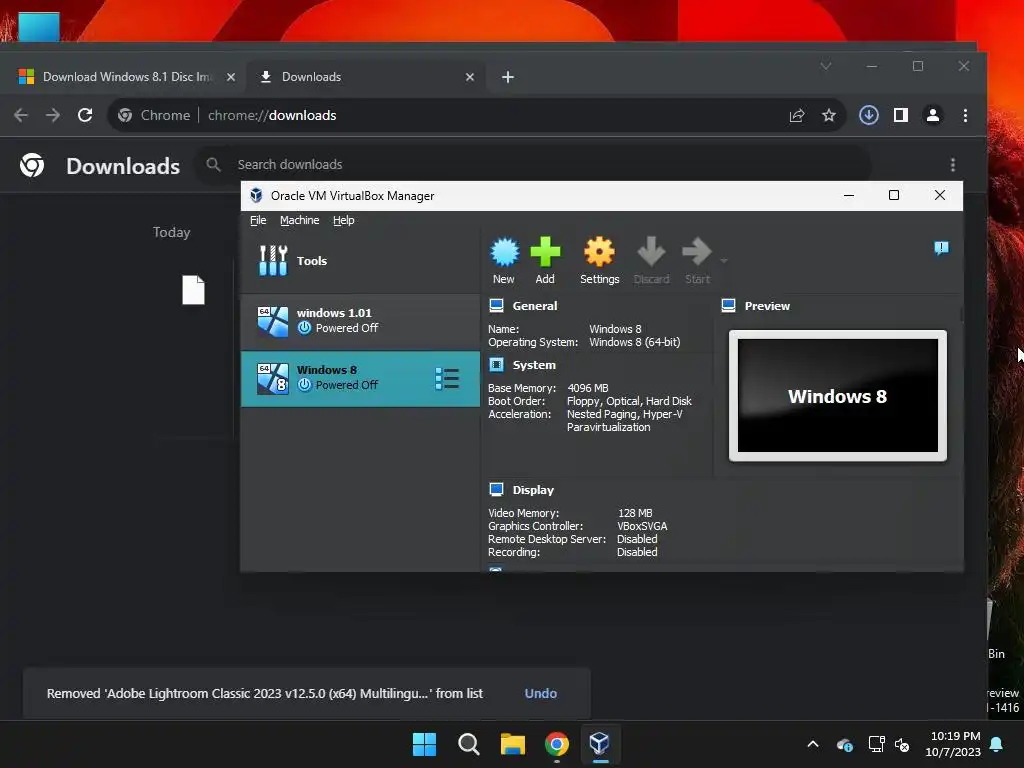Click the VBoxSVGA graphics controller value
The height and width of the screenshot is (768, 1024).
click(x=642, y=526)
